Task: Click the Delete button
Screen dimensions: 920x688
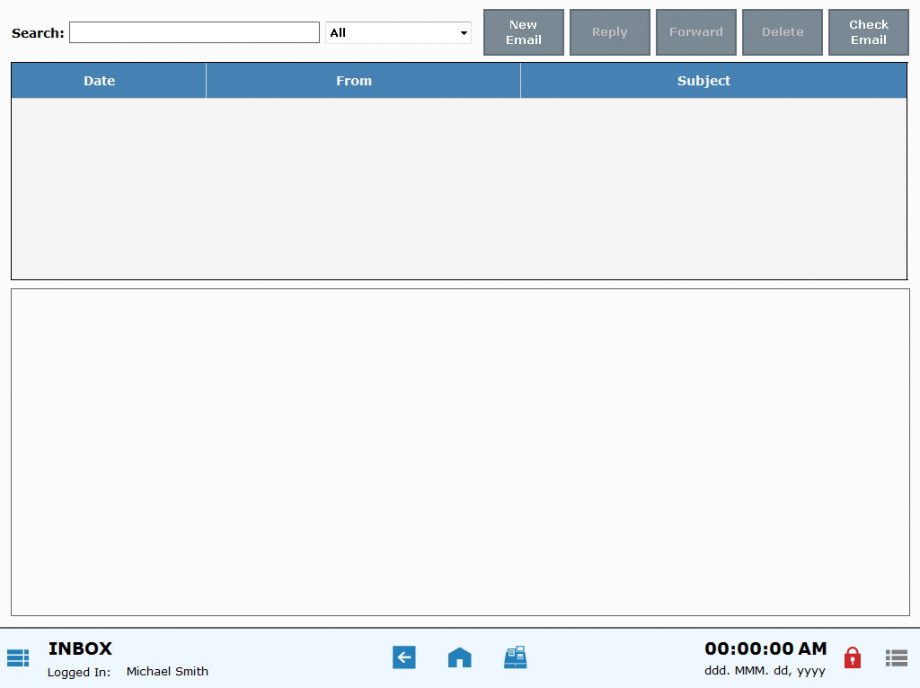Action: pos(782,32)
